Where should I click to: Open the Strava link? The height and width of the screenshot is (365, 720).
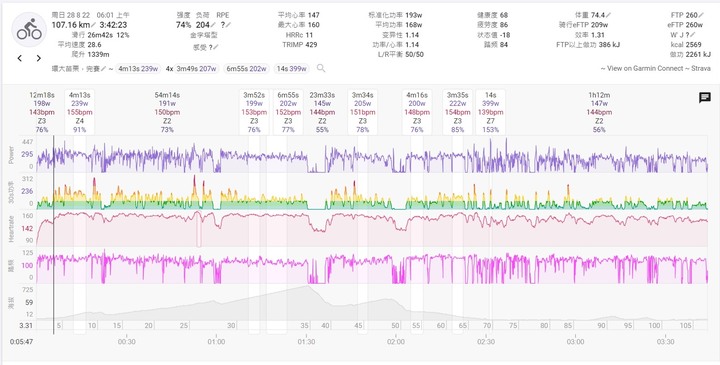point(701,68)
